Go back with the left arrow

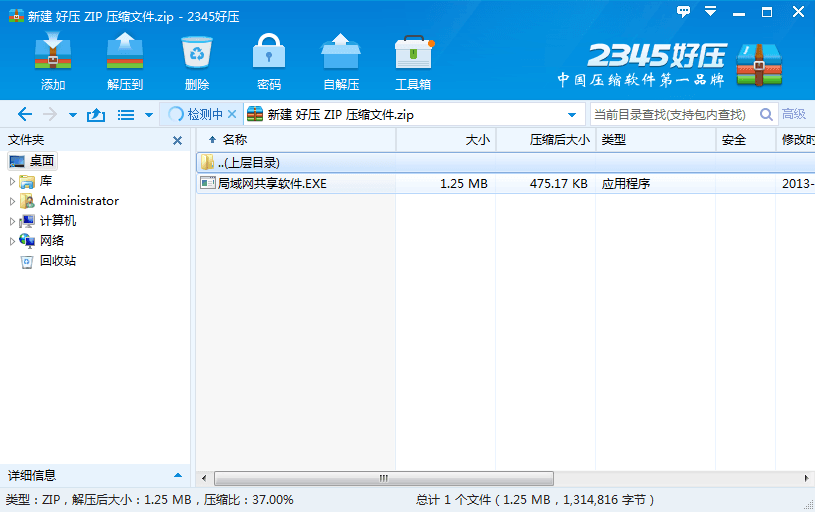coord(24,114)
